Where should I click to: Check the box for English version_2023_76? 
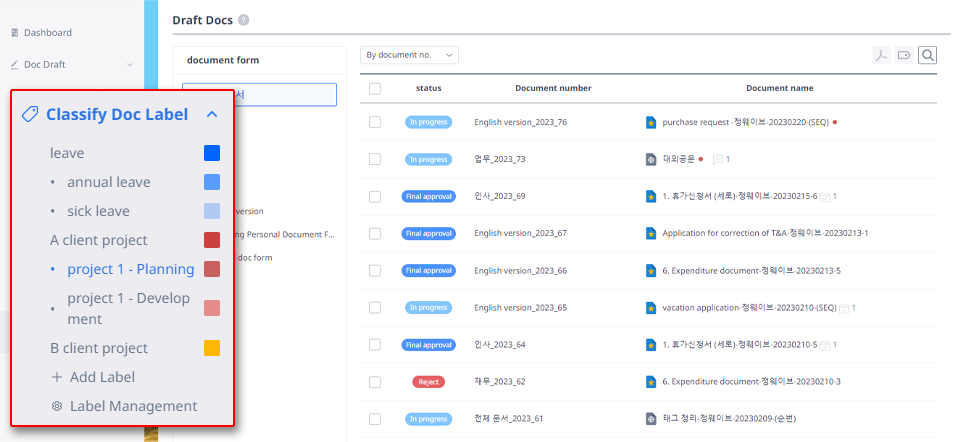[x=375, y=122]
